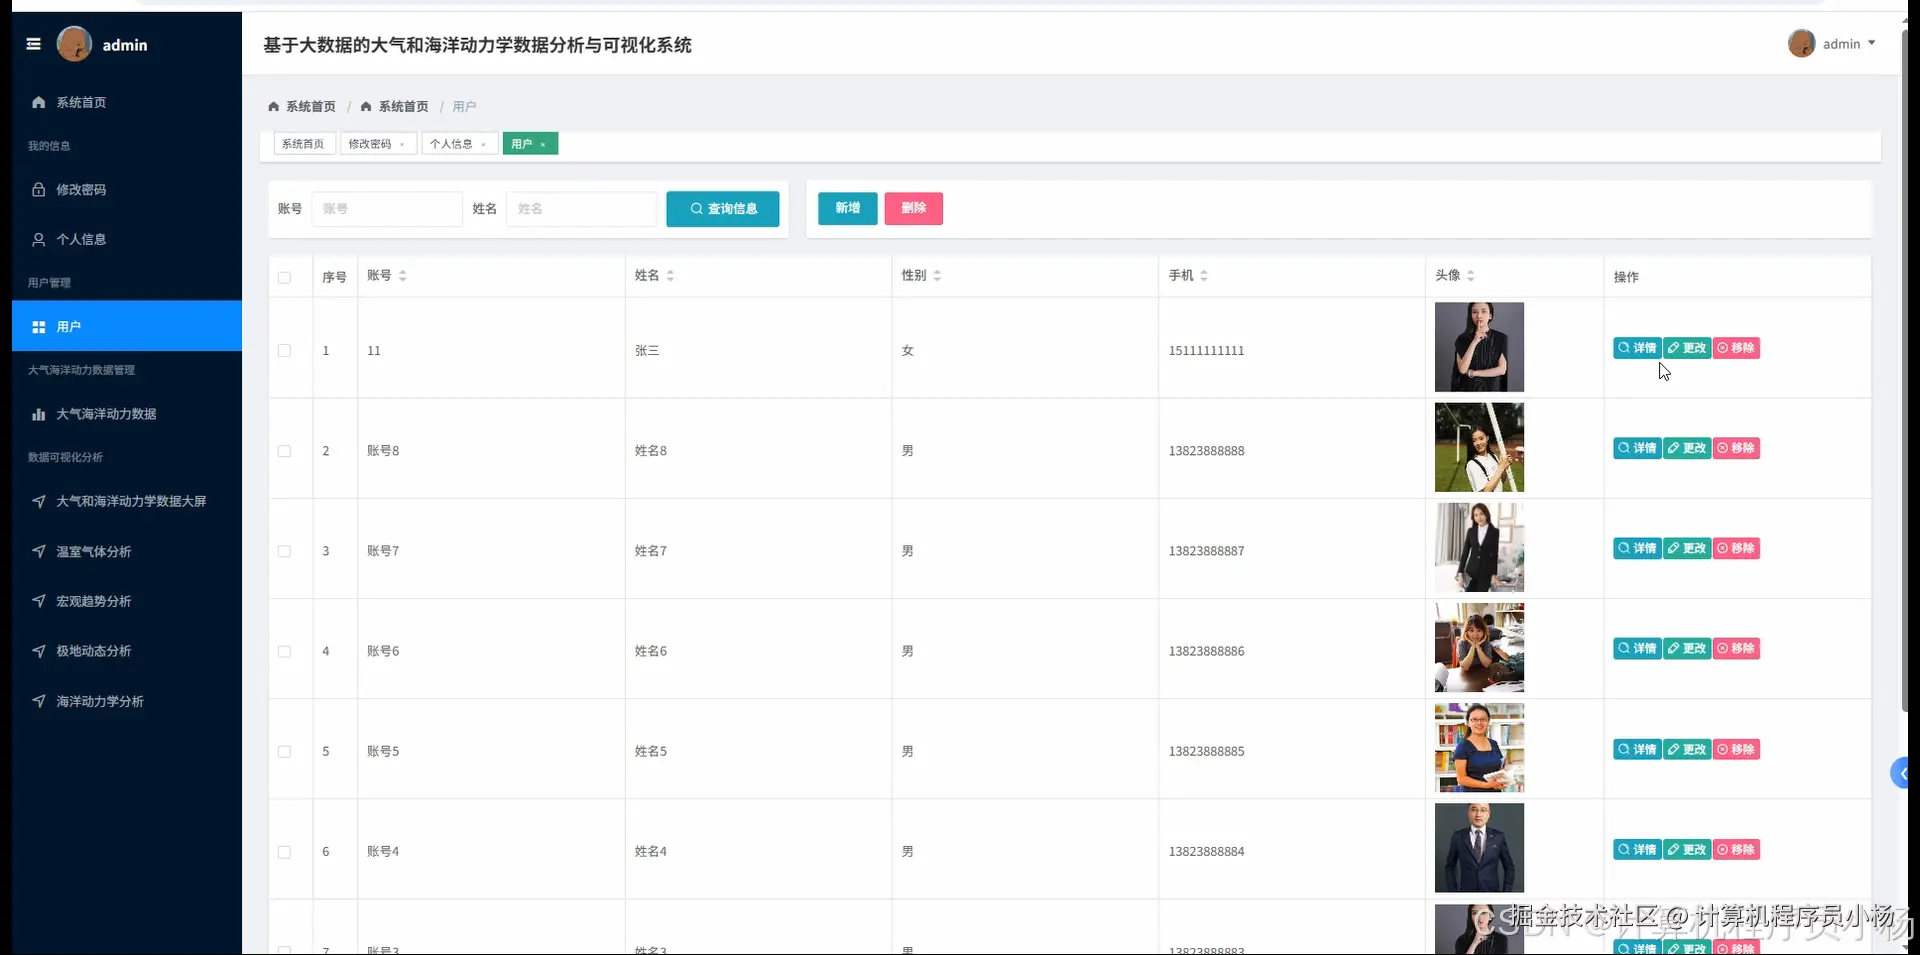Image resolution: width=1920 pixels, height=955 pixels.
Task: Open 极地动态分析 sidebar item
Action: [127, 651]
